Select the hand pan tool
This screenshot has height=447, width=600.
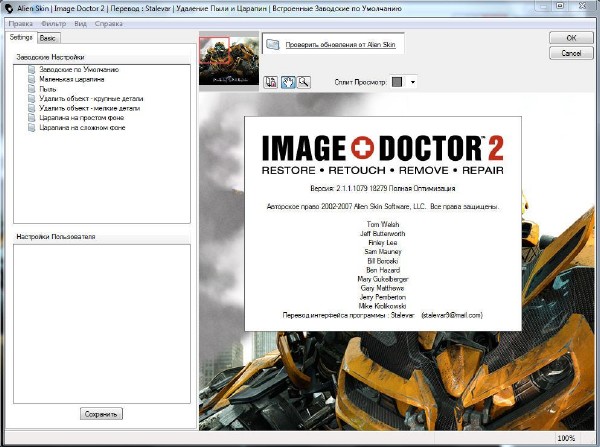[x=288, y=81]
